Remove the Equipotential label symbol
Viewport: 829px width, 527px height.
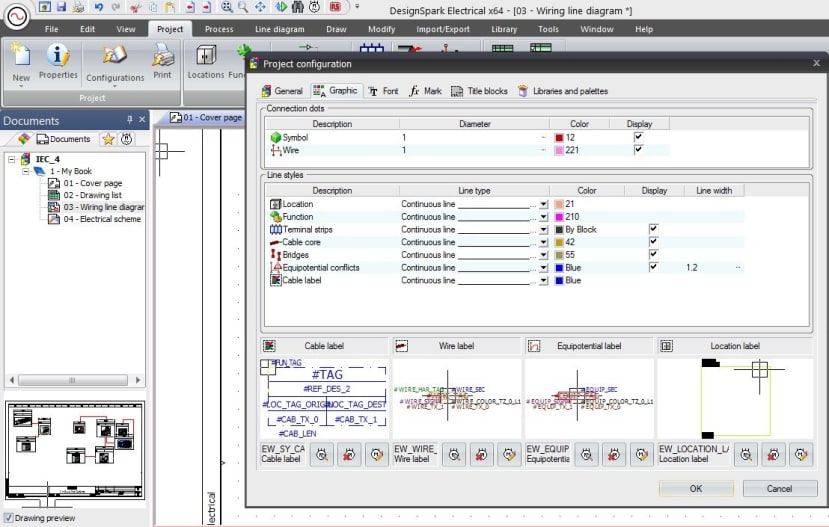tap(613, 455)
